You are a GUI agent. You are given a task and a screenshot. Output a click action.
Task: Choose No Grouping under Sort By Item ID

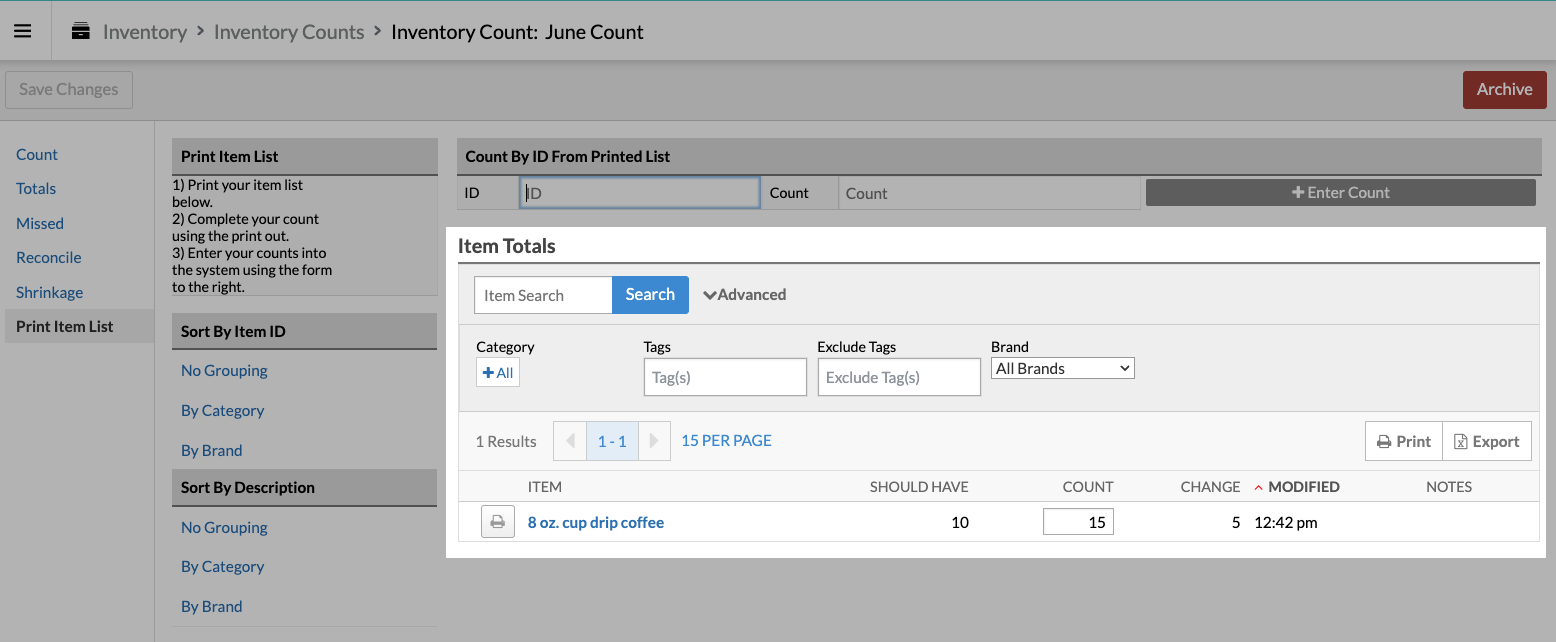pos(224,370)
